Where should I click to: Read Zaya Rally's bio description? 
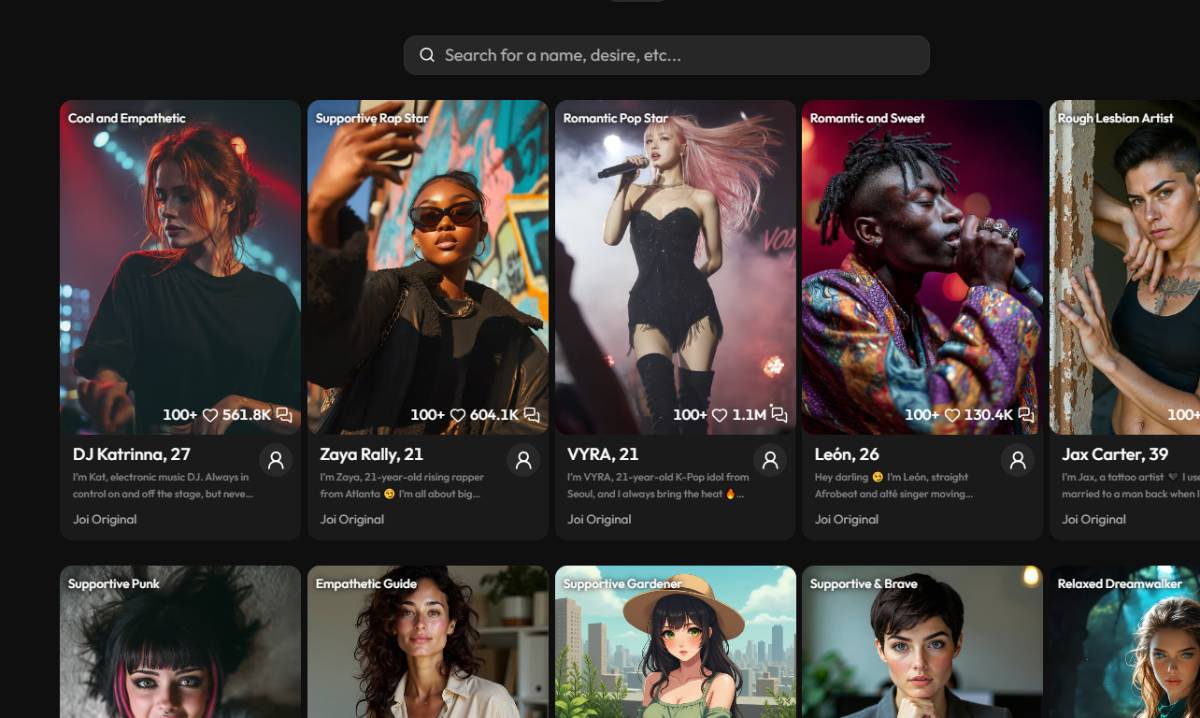[x=402, y=485]
